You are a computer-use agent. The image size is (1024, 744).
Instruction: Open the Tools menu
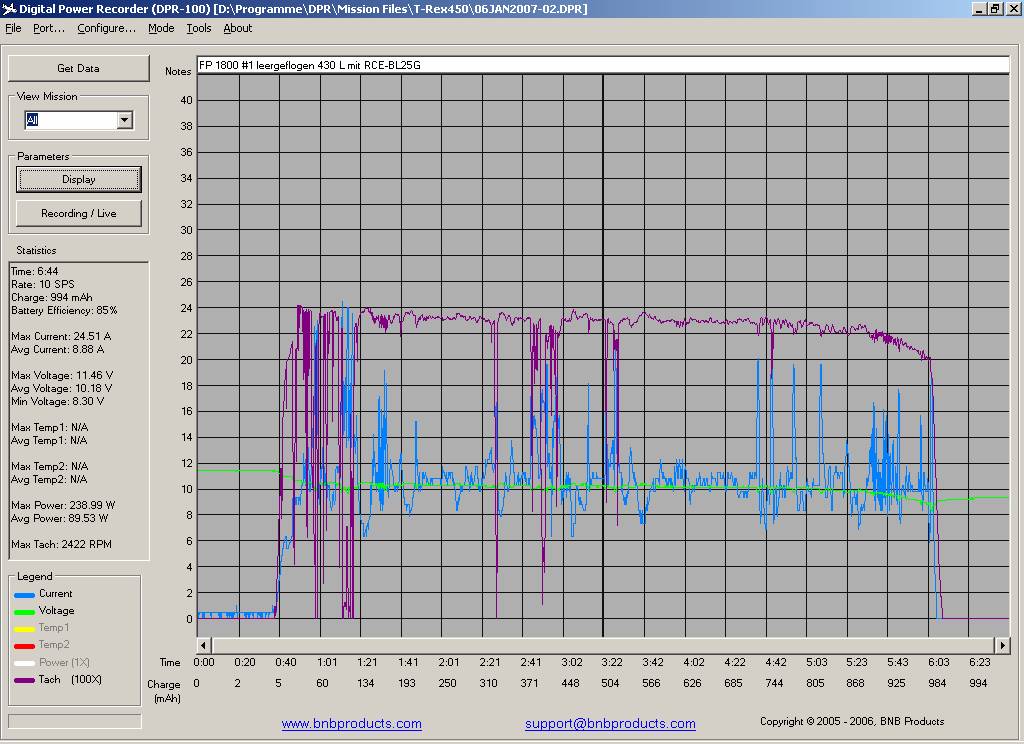coord(199,28)
